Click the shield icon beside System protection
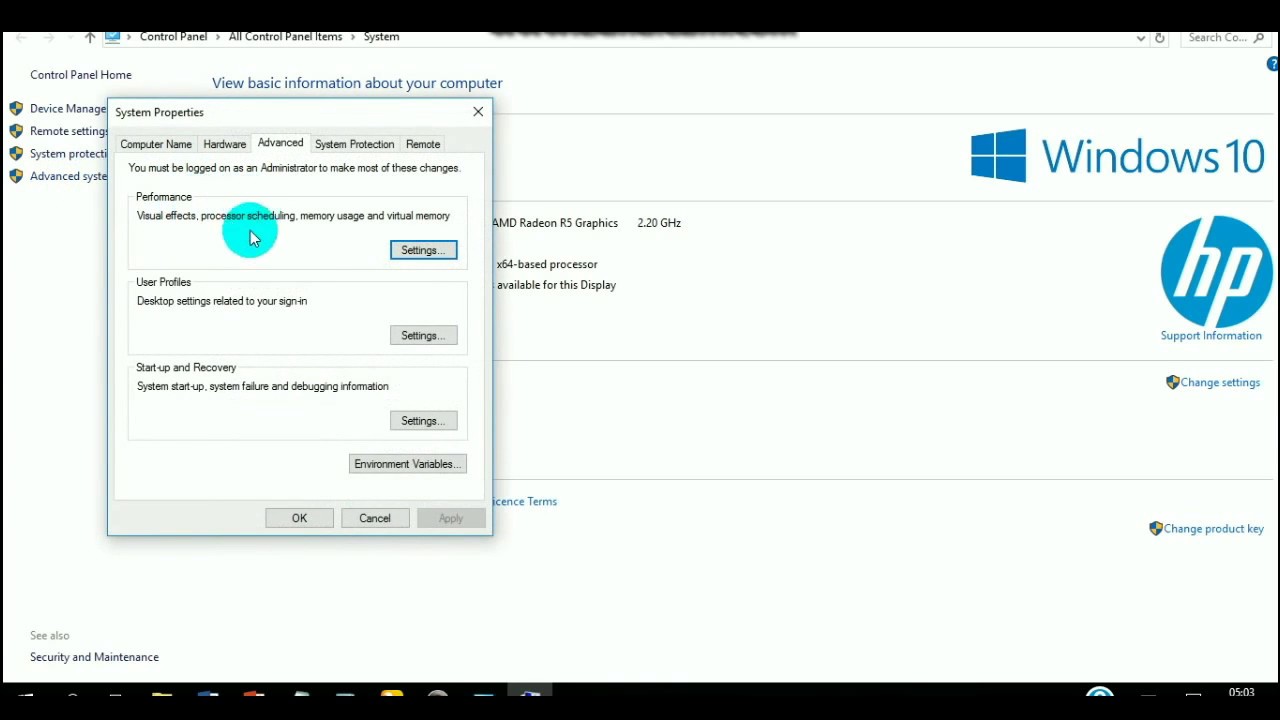The image size is (1280, 720). (16, 154)
